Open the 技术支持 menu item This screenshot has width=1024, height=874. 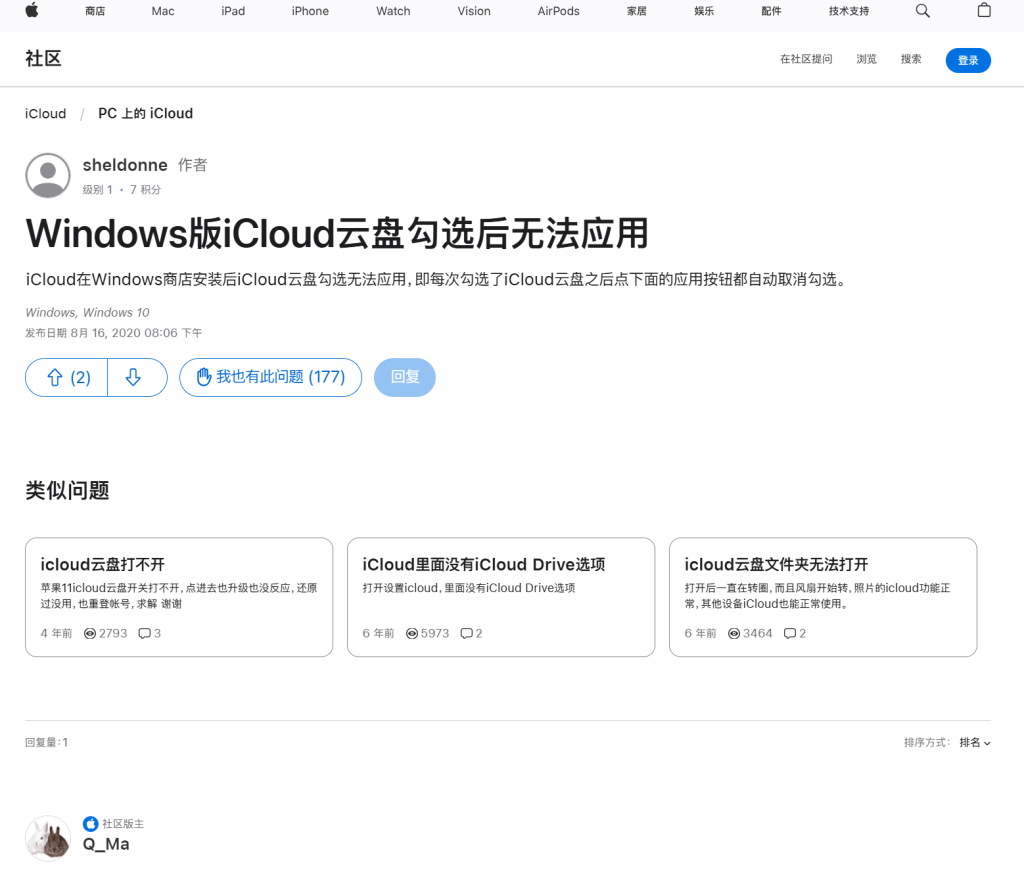pos(849,11)
